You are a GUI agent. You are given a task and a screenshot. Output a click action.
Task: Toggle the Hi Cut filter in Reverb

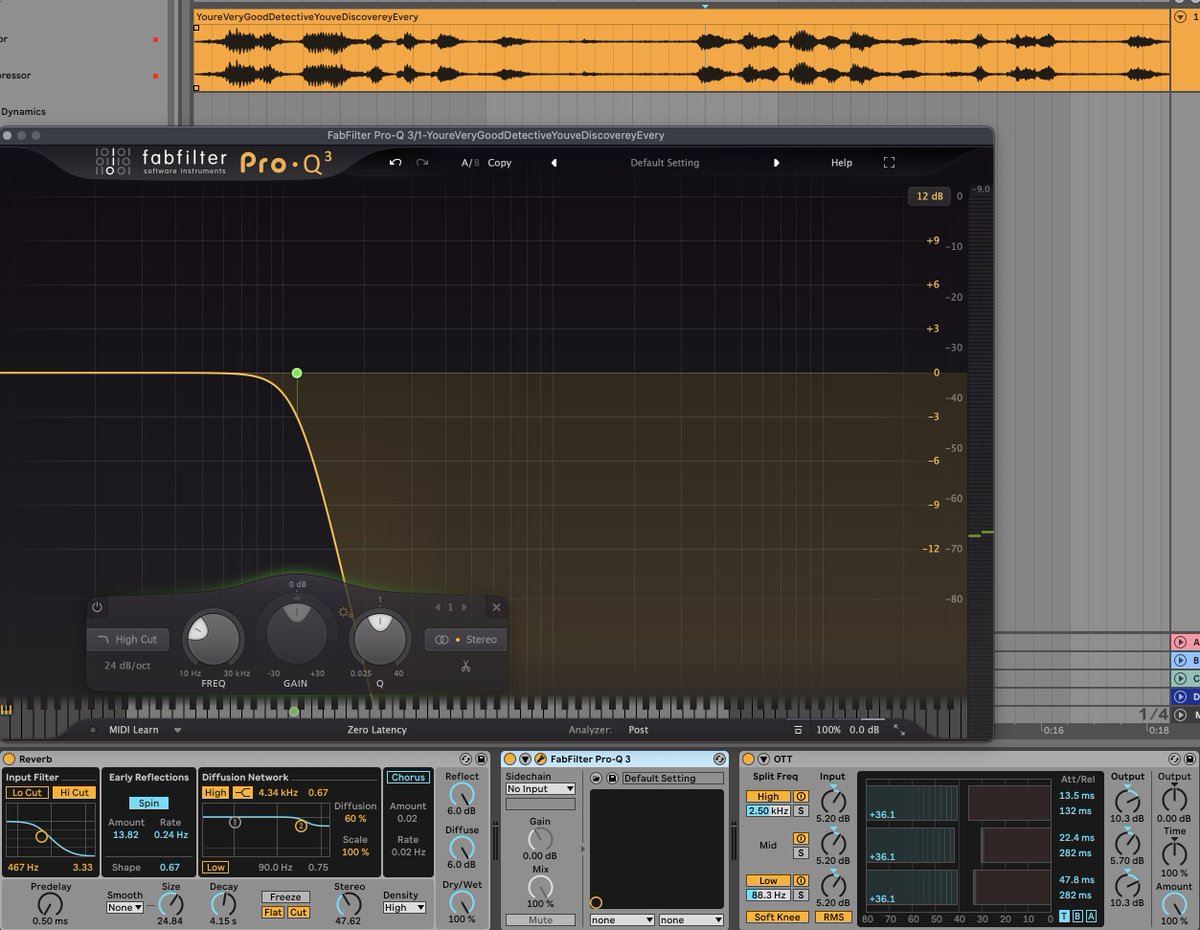(73, 793)
